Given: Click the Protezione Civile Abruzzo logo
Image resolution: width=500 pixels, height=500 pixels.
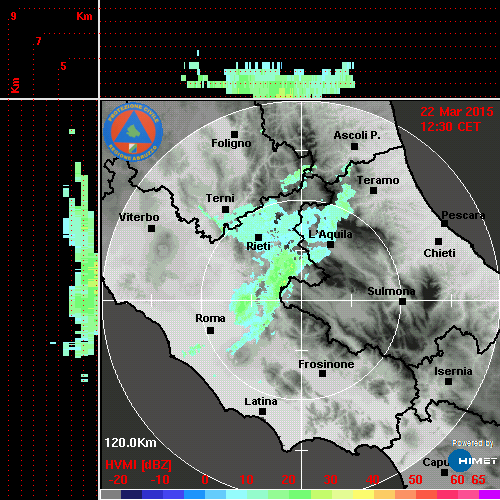Looking at the screenshot, I should (133, 132).
